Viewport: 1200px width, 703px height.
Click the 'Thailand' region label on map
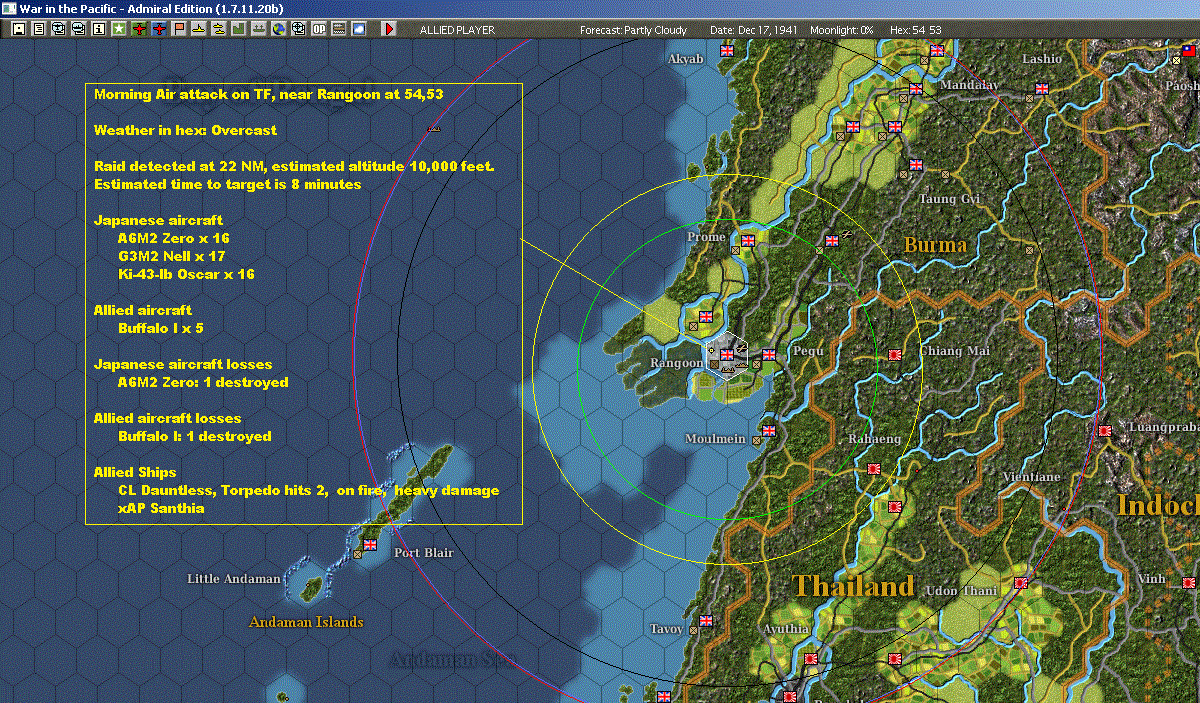pyautogui.click(x=853, y=585)
